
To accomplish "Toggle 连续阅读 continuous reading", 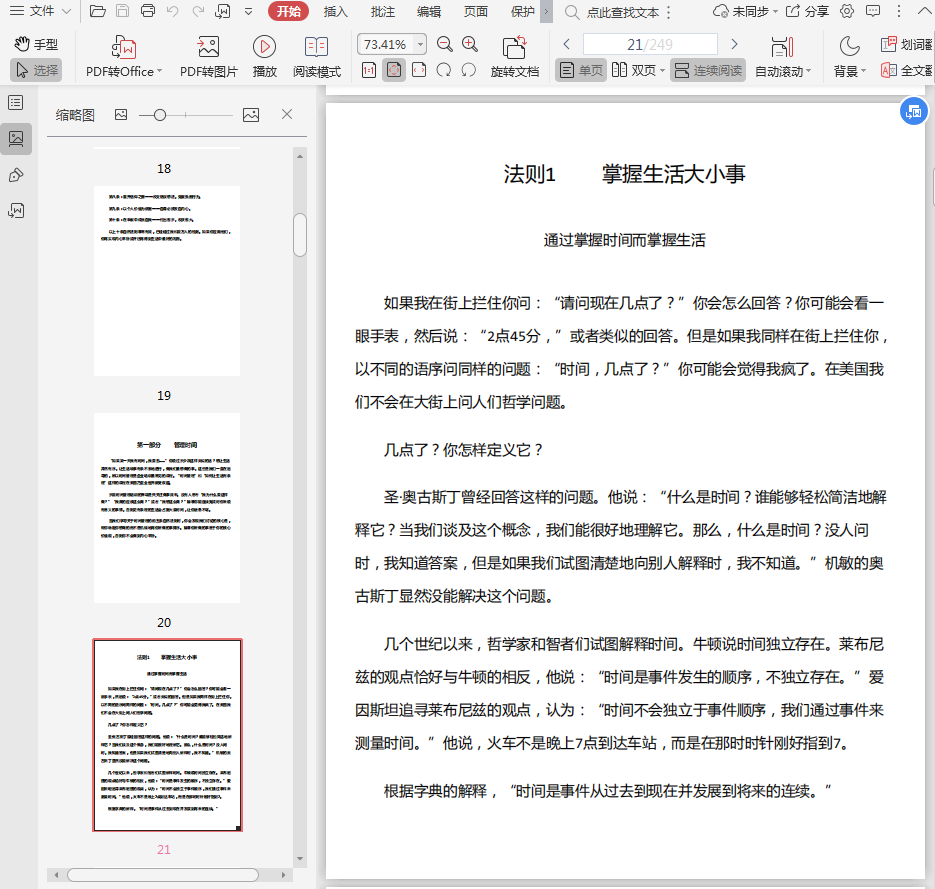I will [x=708, y=70].
